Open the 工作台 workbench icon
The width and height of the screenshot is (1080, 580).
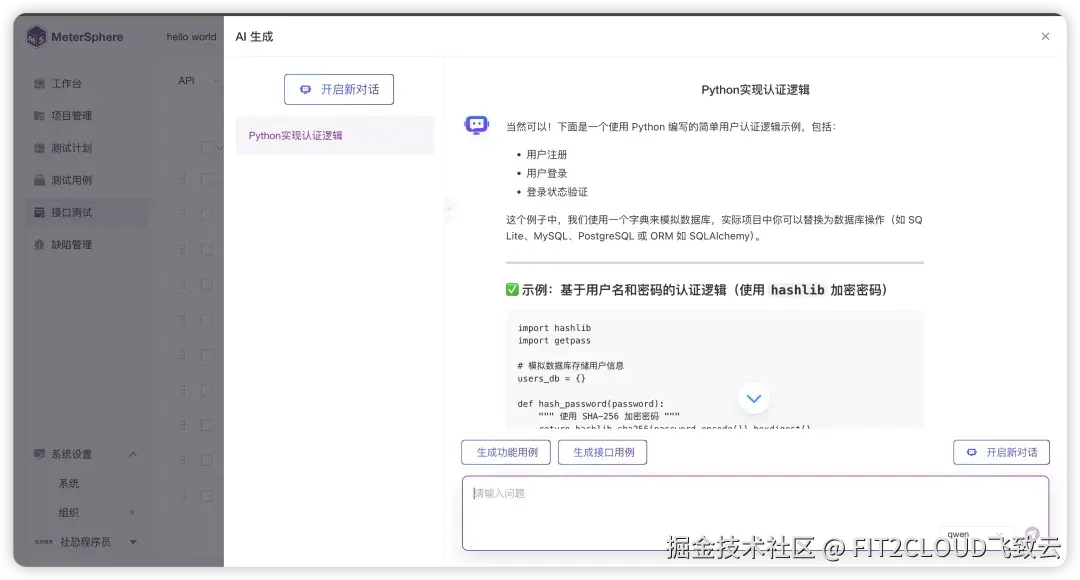pyautogui.click(x=39, y=83)
